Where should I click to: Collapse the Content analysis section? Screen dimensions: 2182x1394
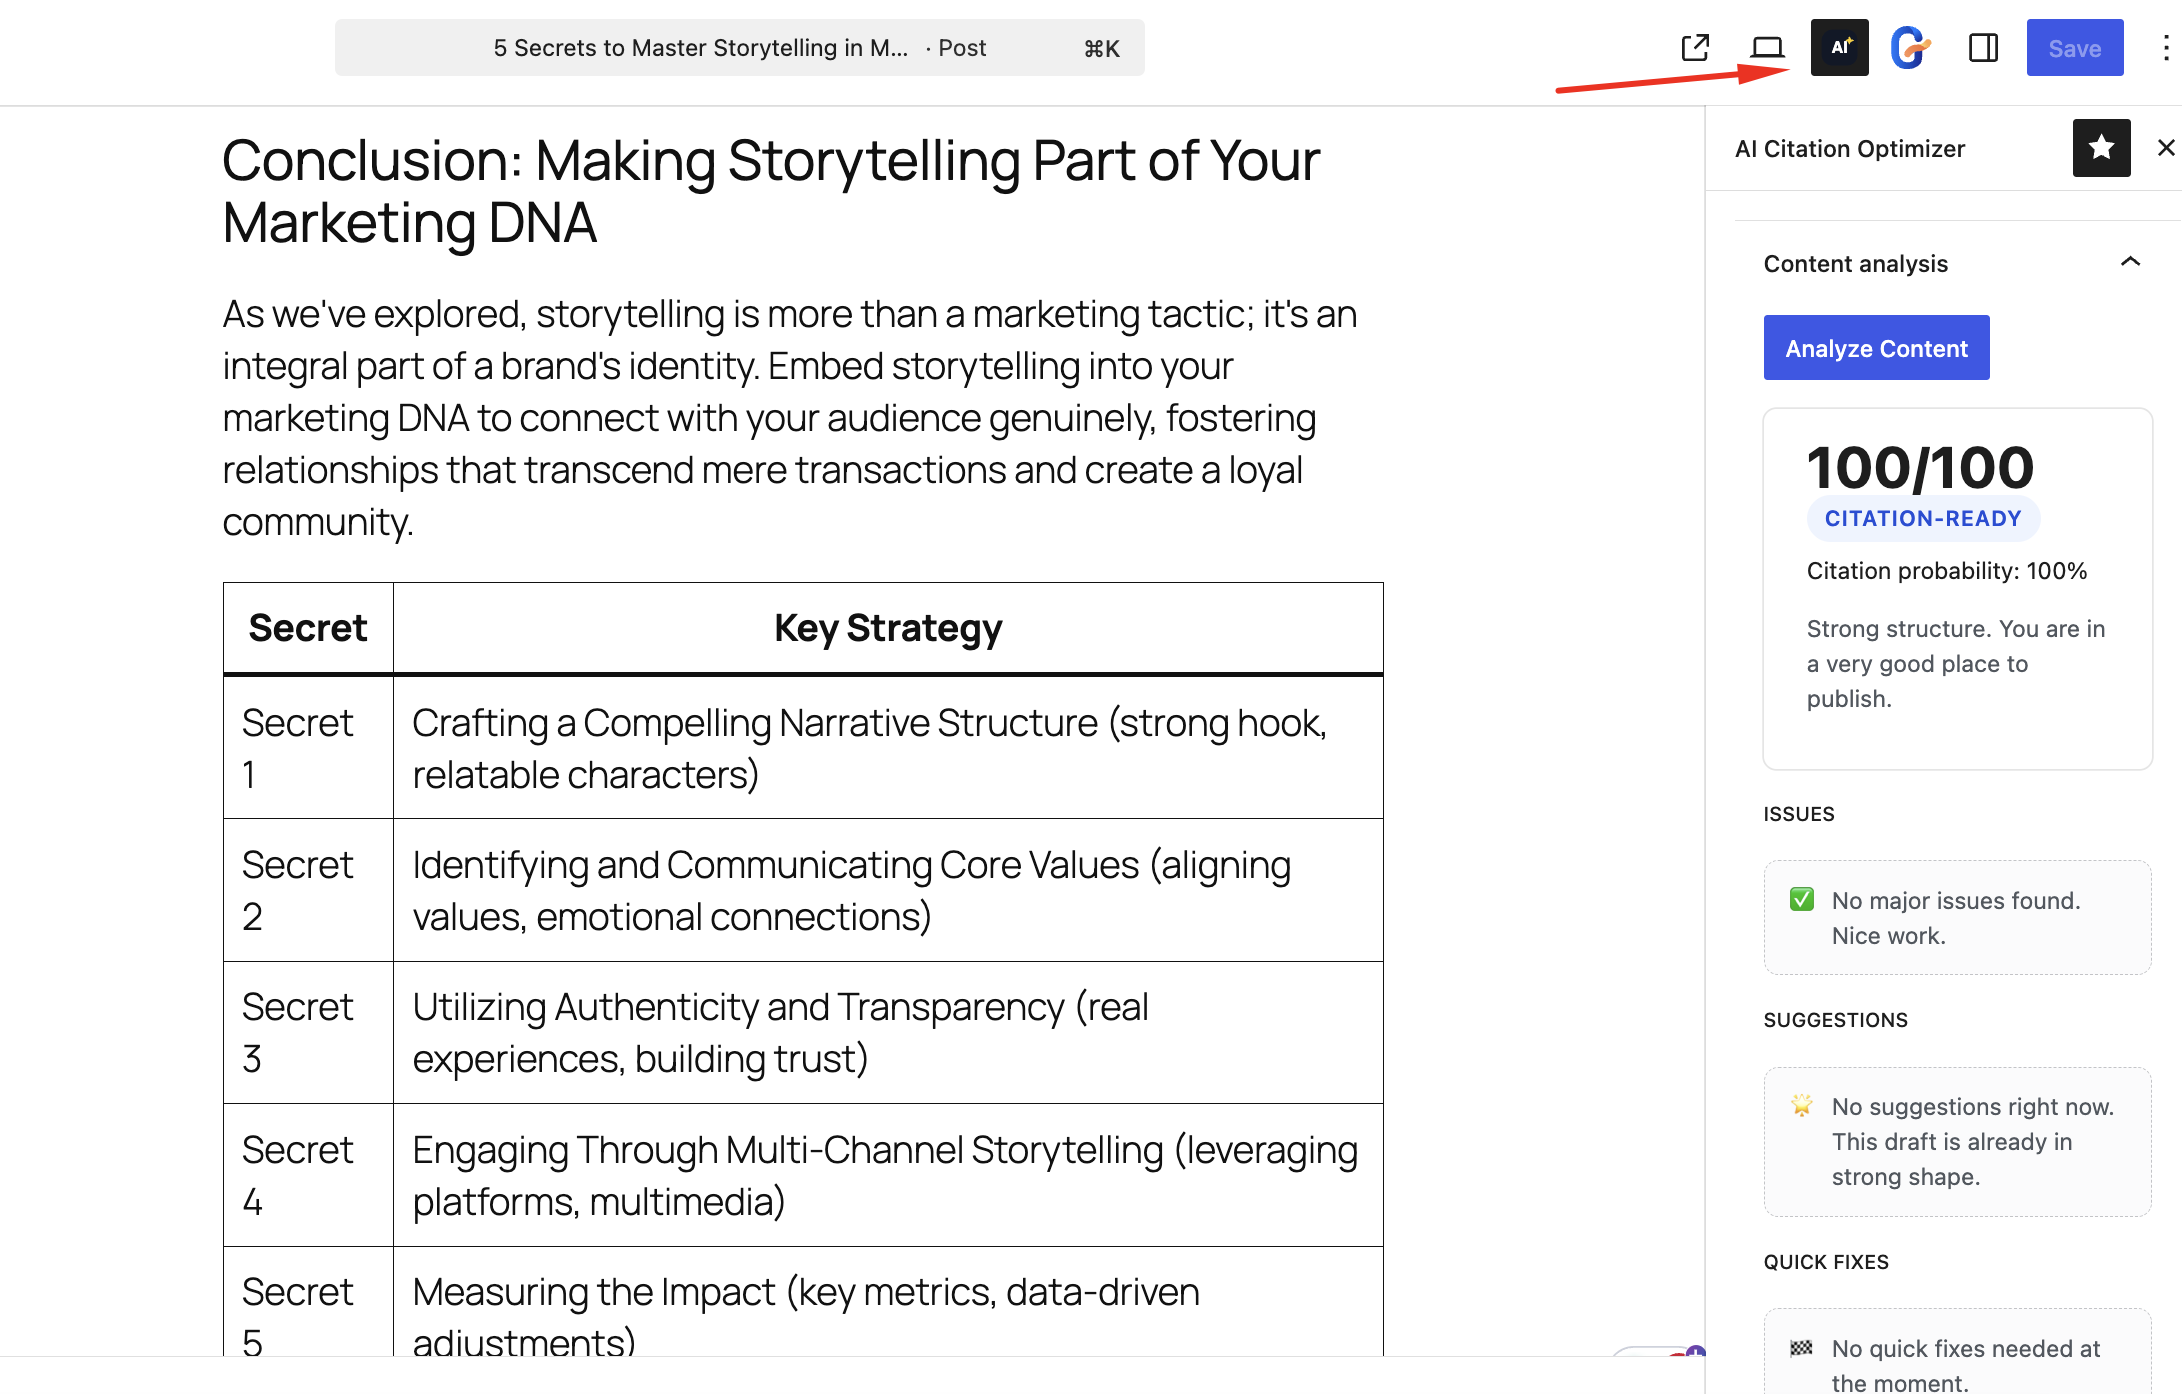(2130, 262)
